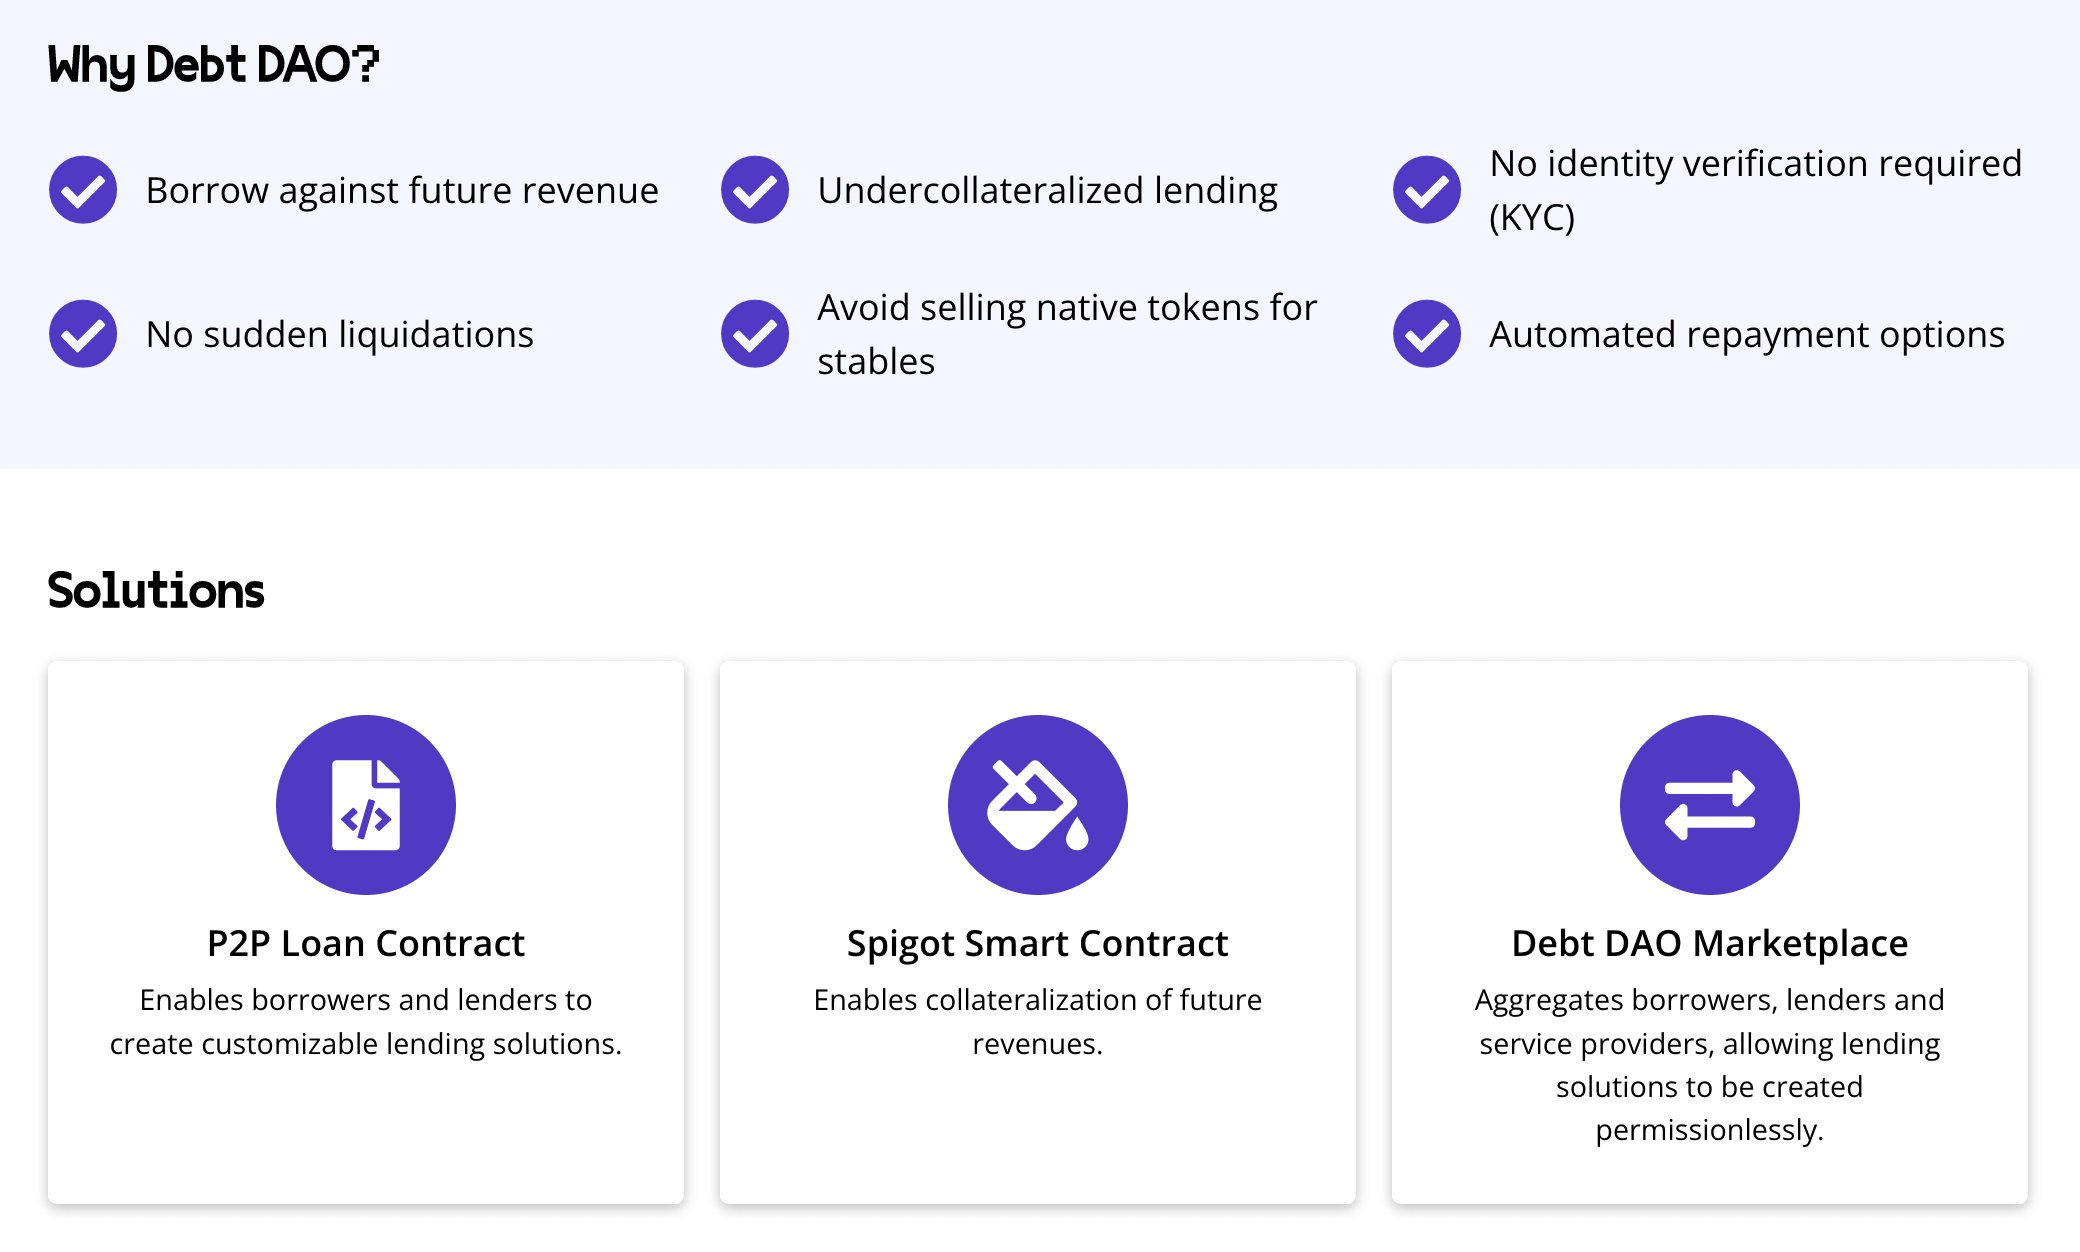Click the Undercollateralized lending text
This screenshot has width=2080, height=1252.
(1047, 190)
